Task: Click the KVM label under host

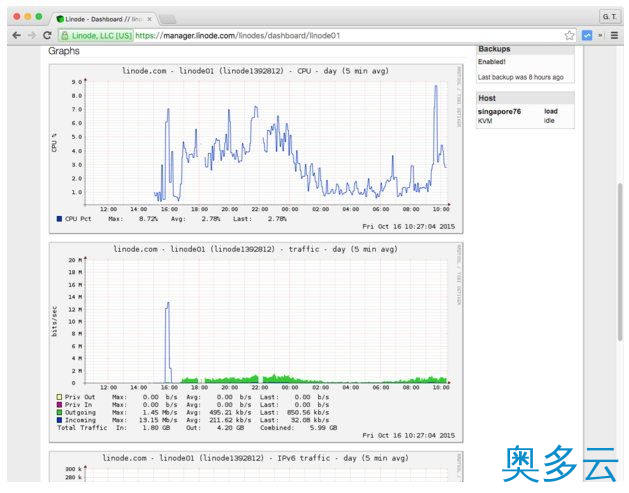Action: pyautogui.click(x=485, y=121)
